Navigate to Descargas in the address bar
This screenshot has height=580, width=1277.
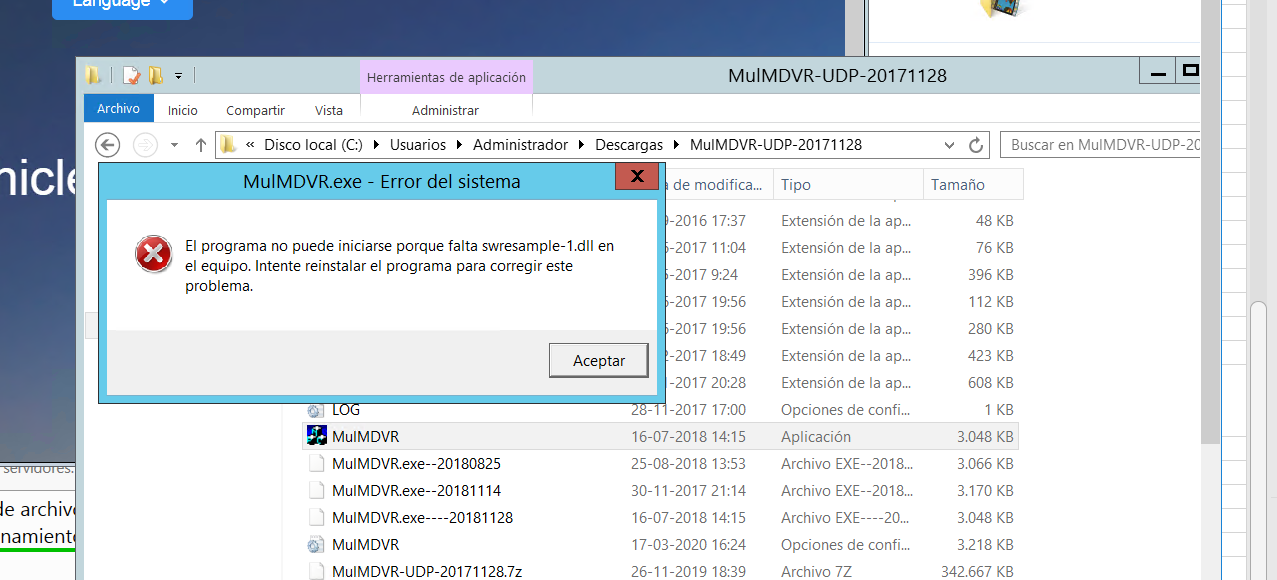629,145
